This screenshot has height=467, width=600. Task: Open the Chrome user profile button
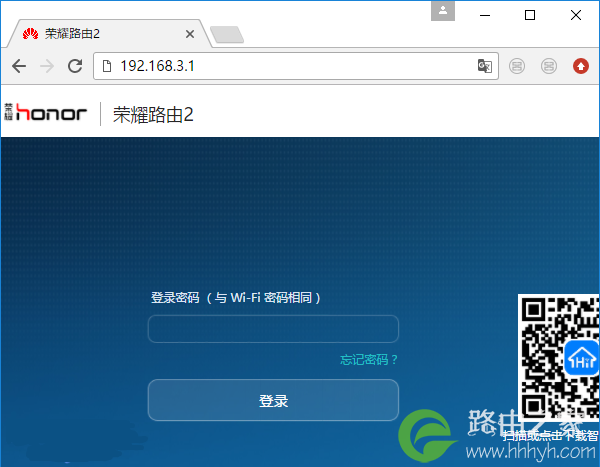click(443, 11)
